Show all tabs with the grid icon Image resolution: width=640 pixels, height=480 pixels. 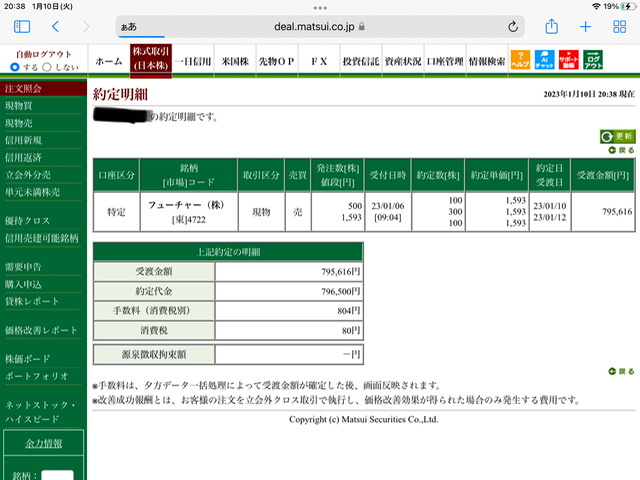620,27
